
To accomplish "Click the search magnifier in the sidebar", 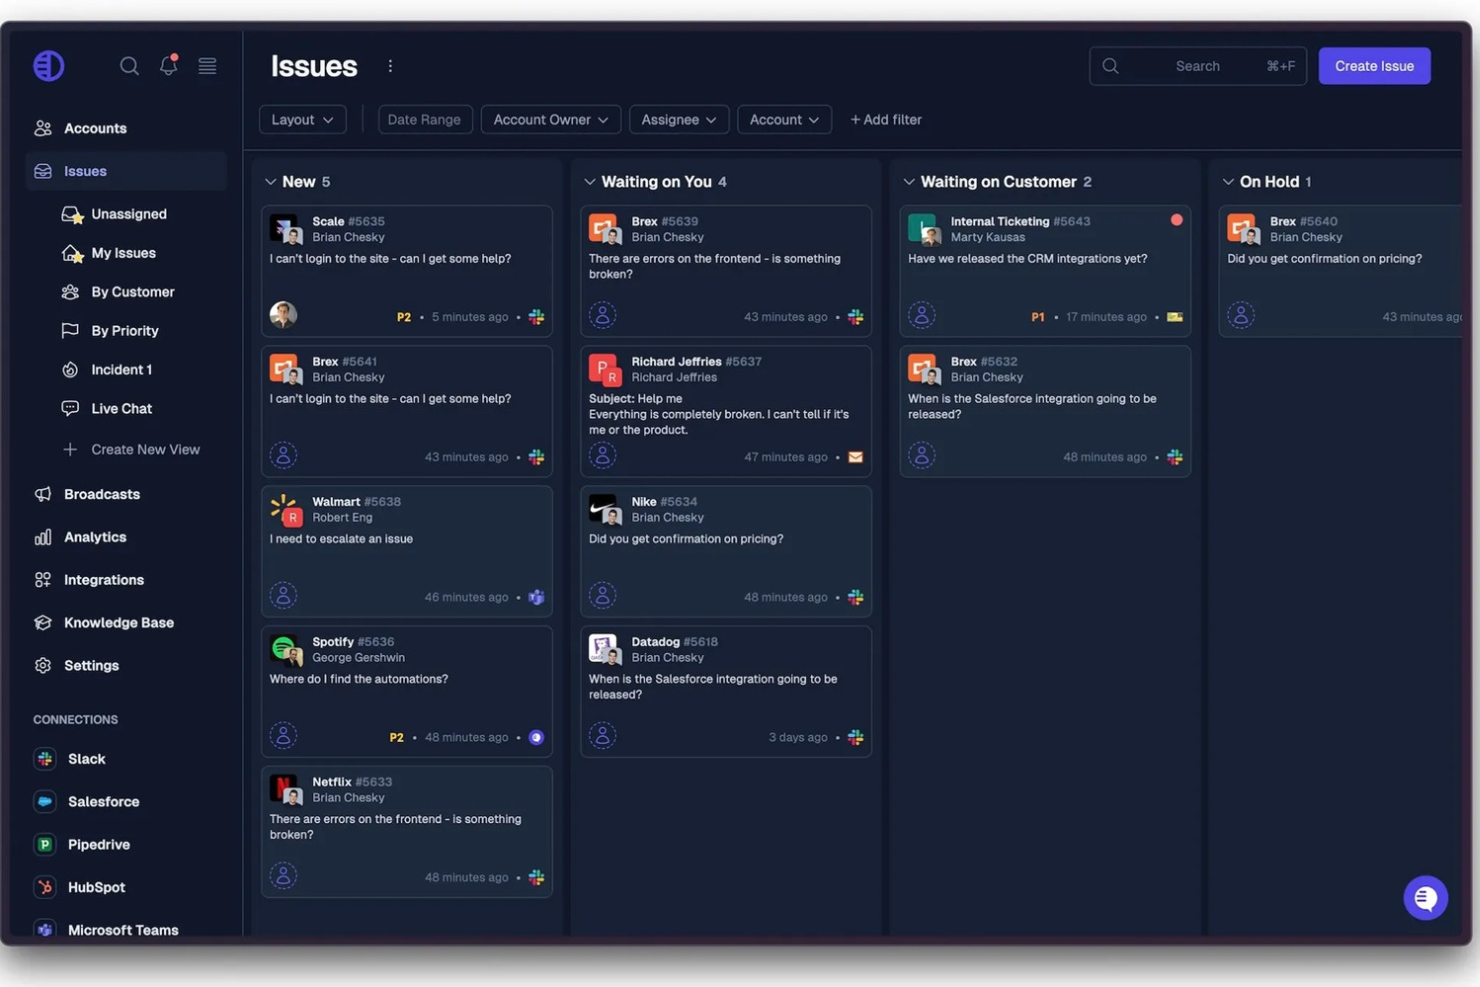I will [129, 65].
